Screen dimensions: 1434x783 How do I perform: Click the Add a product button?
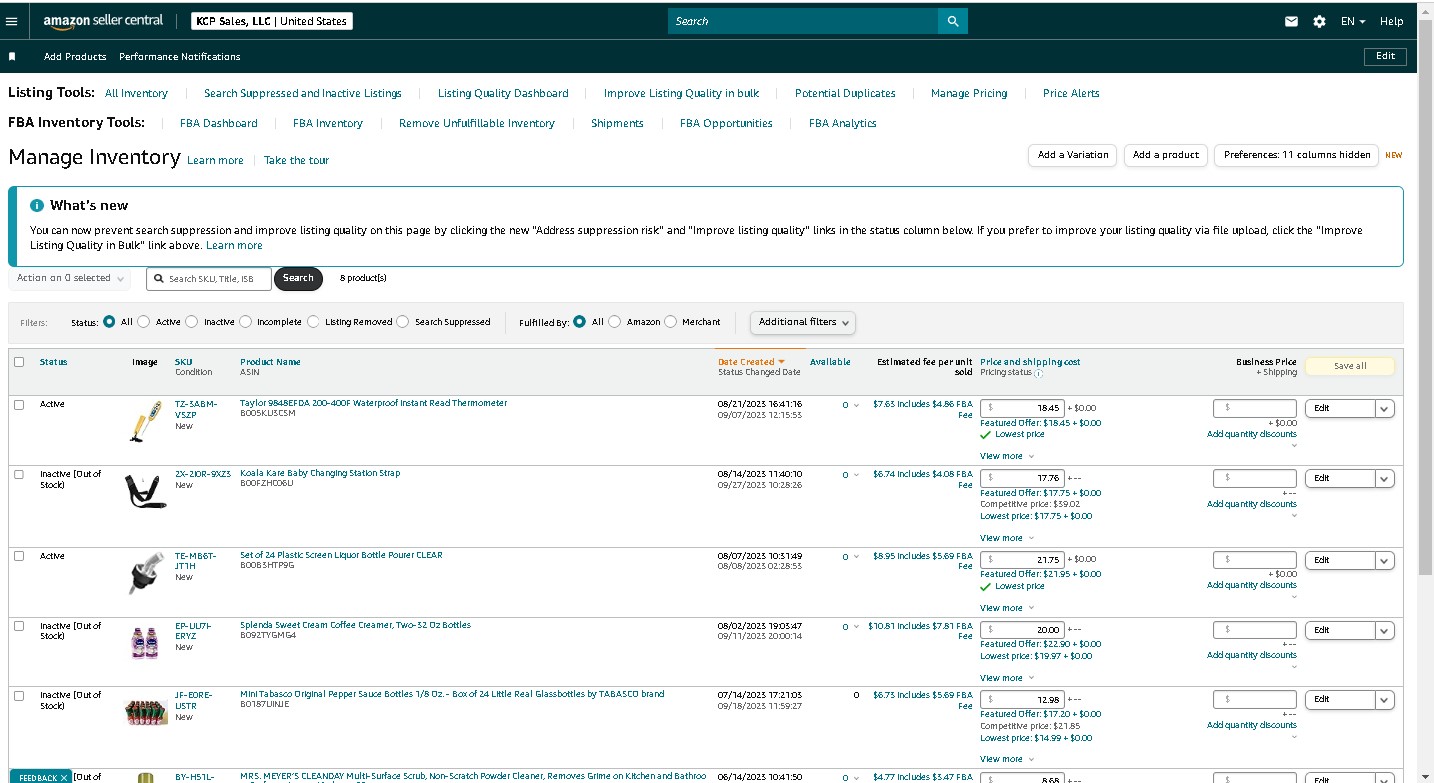click(1166, 155)
